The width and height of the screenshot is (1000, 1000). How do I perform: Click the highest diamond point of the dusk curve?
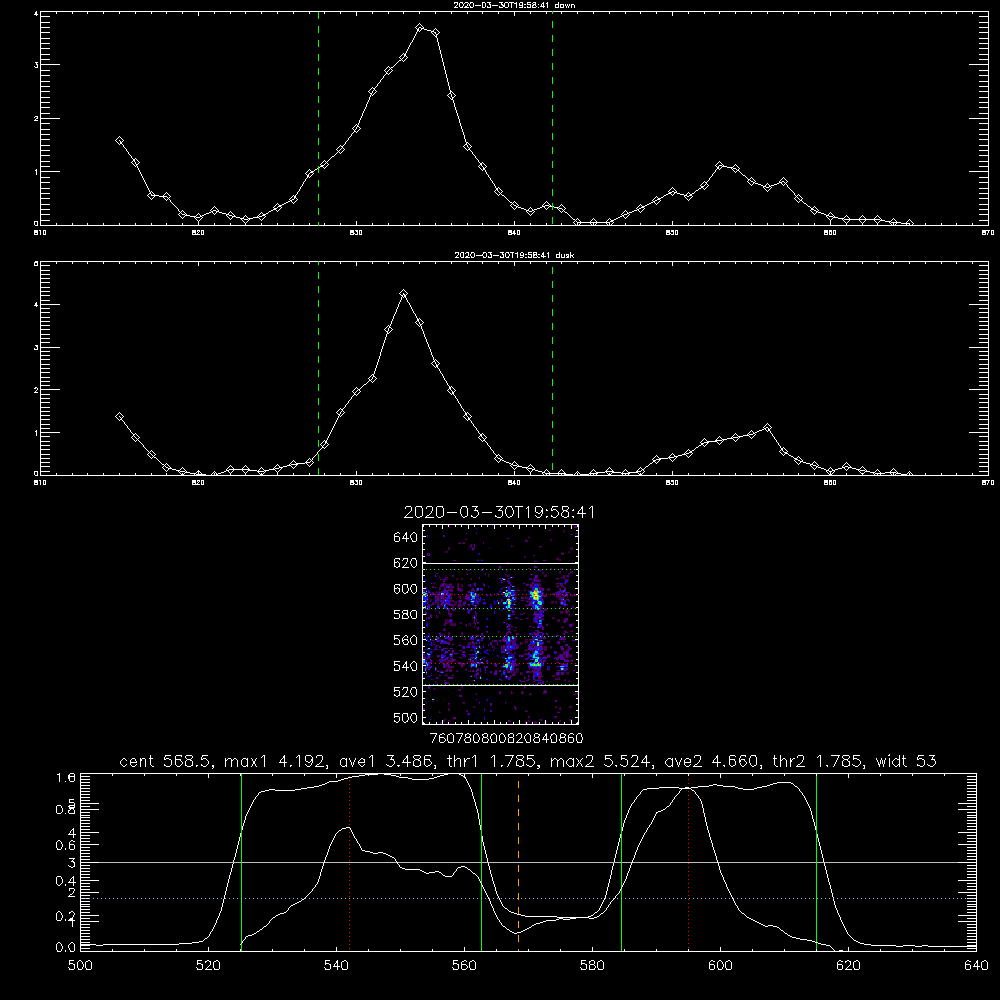[x=403, y=294]
